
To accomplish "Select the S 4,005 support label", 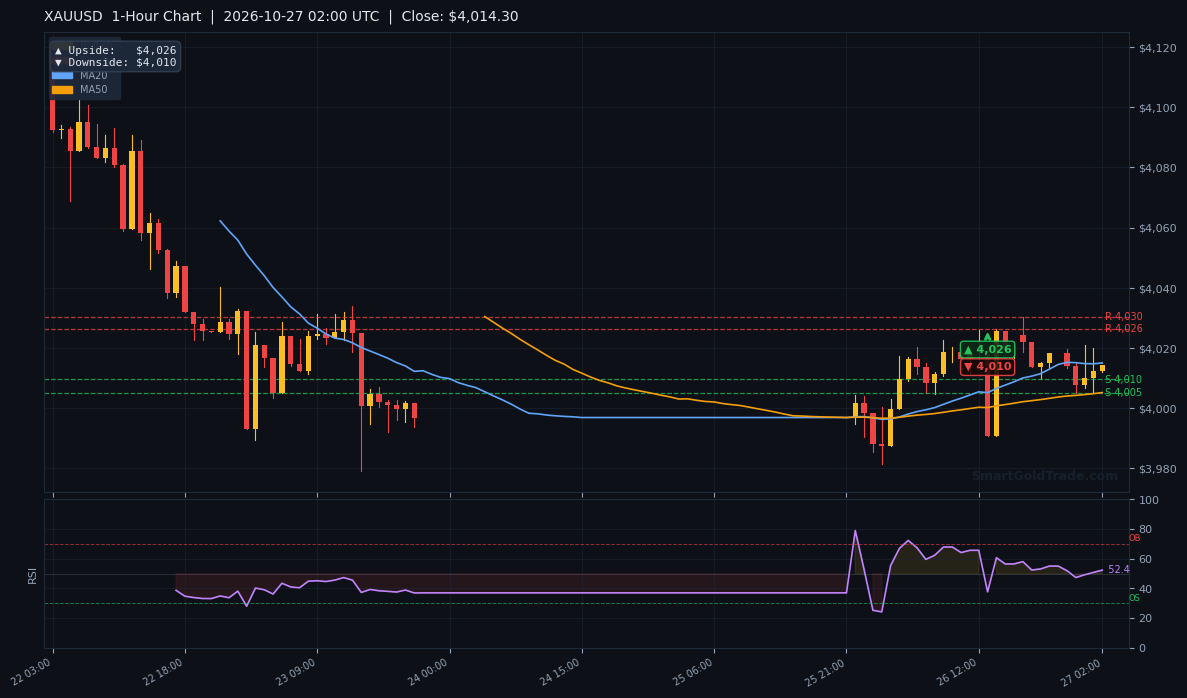I will (x=1123, y=392).
